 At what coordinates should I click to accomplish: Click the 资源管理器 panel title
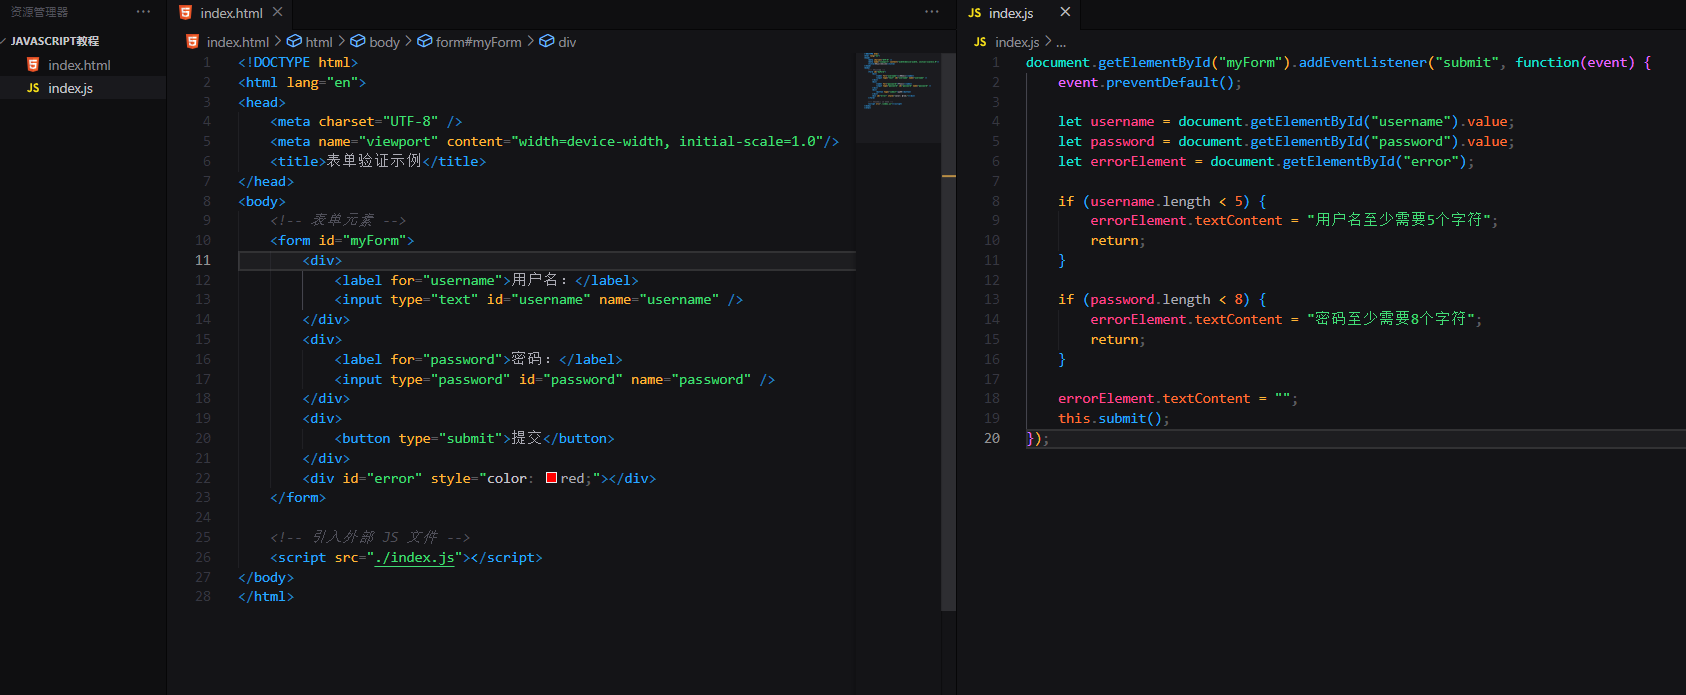click(39, 12)
